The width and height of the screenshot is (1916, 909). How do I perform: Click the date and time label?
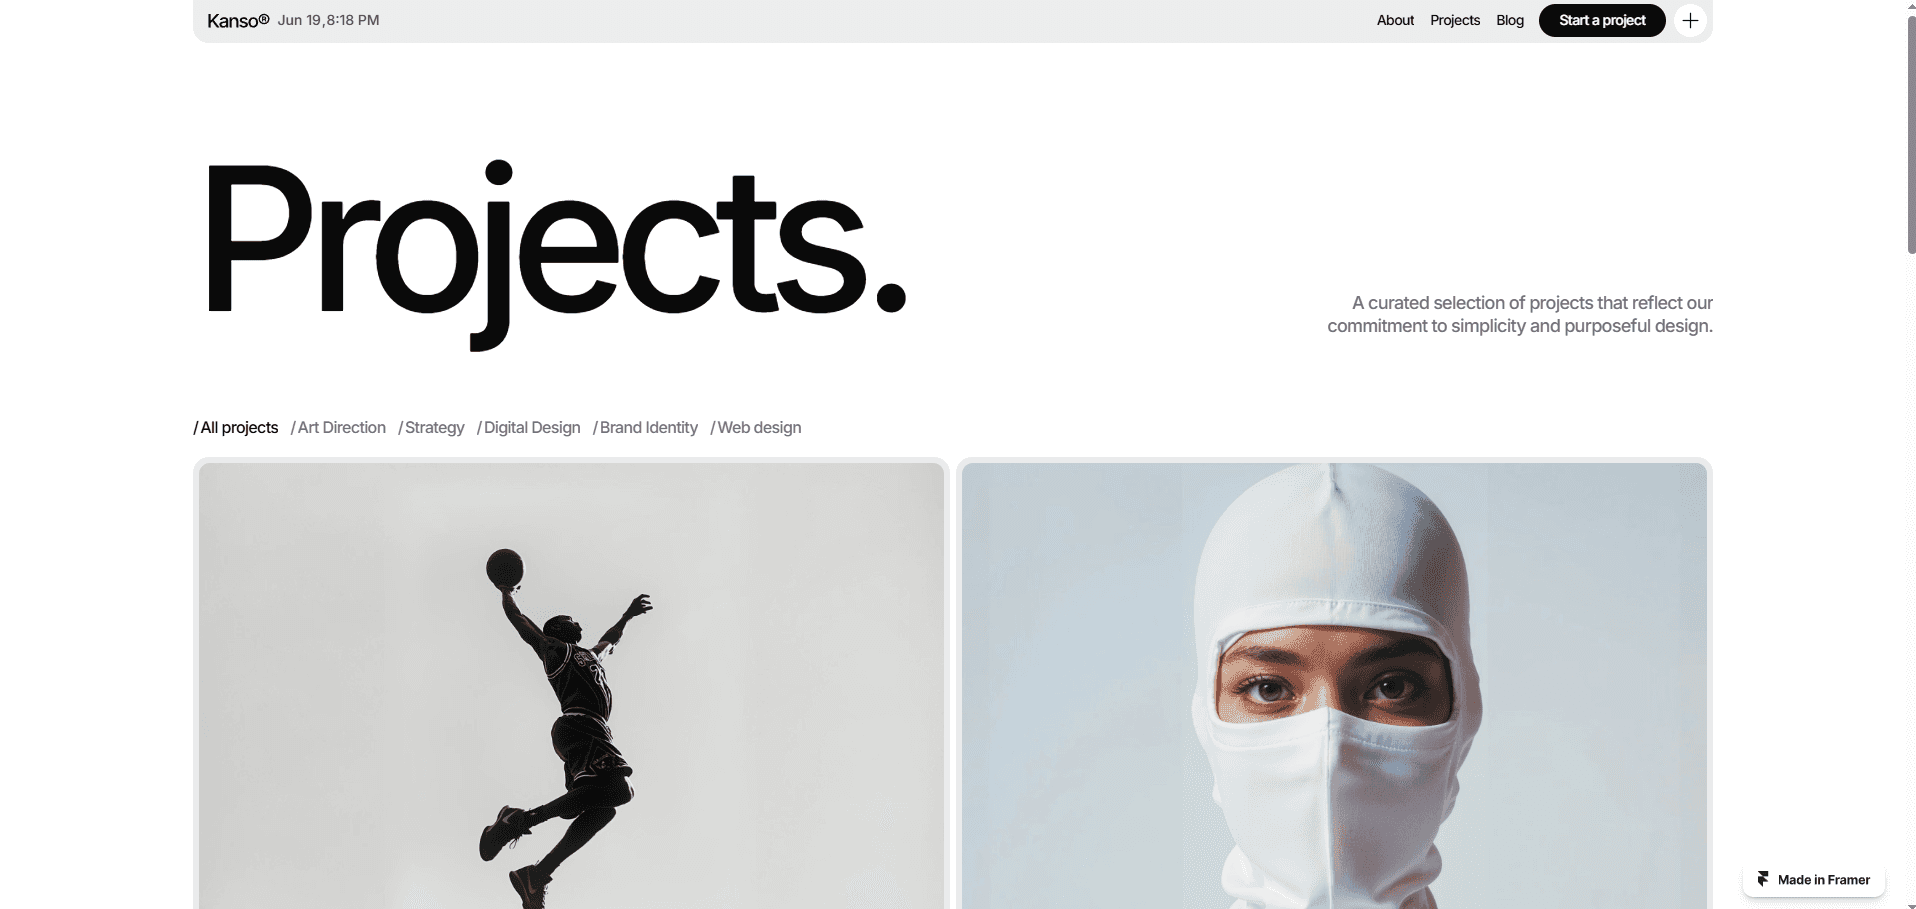pos(328,20)
